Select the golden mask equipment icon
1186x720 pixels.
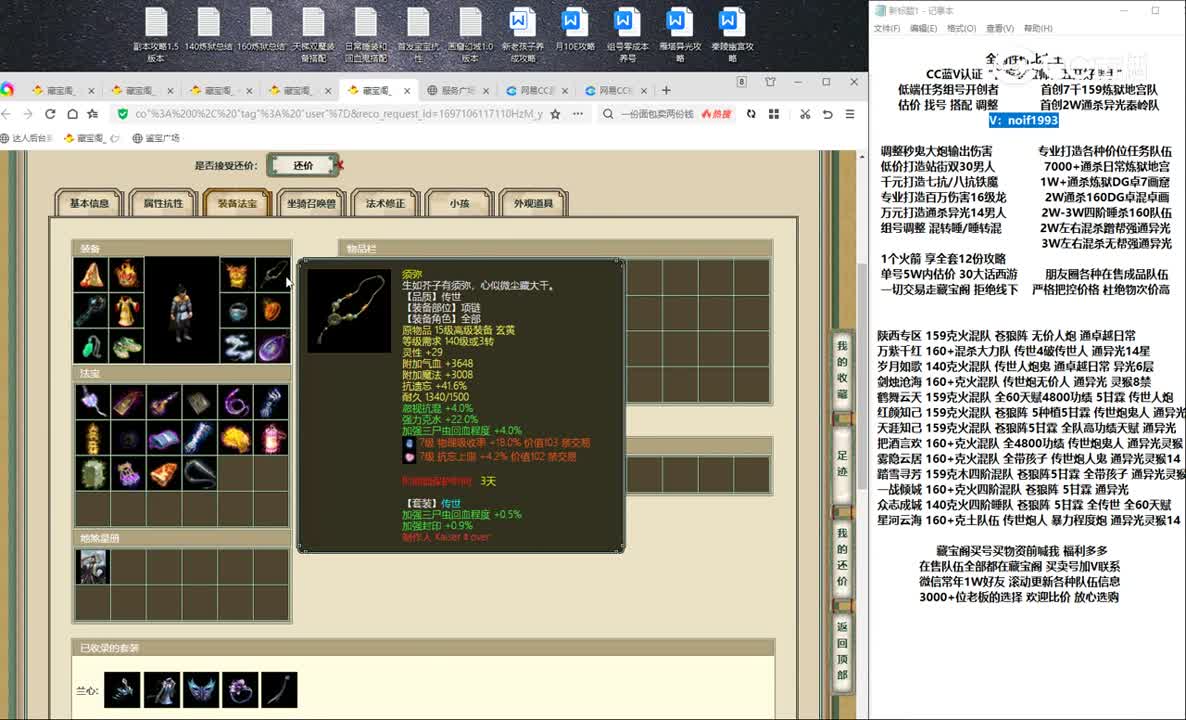point(238,275)
